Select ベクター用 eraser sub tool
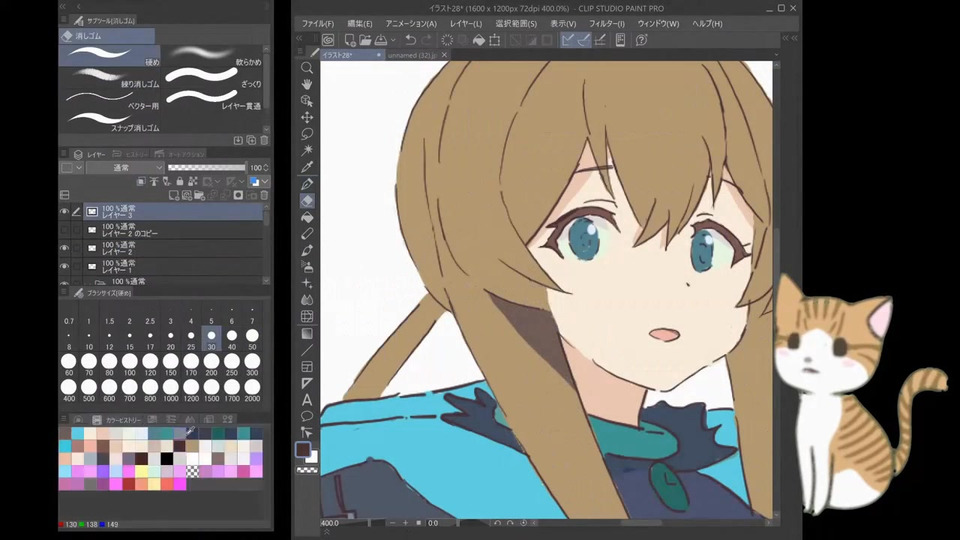 tap(110, 99)
